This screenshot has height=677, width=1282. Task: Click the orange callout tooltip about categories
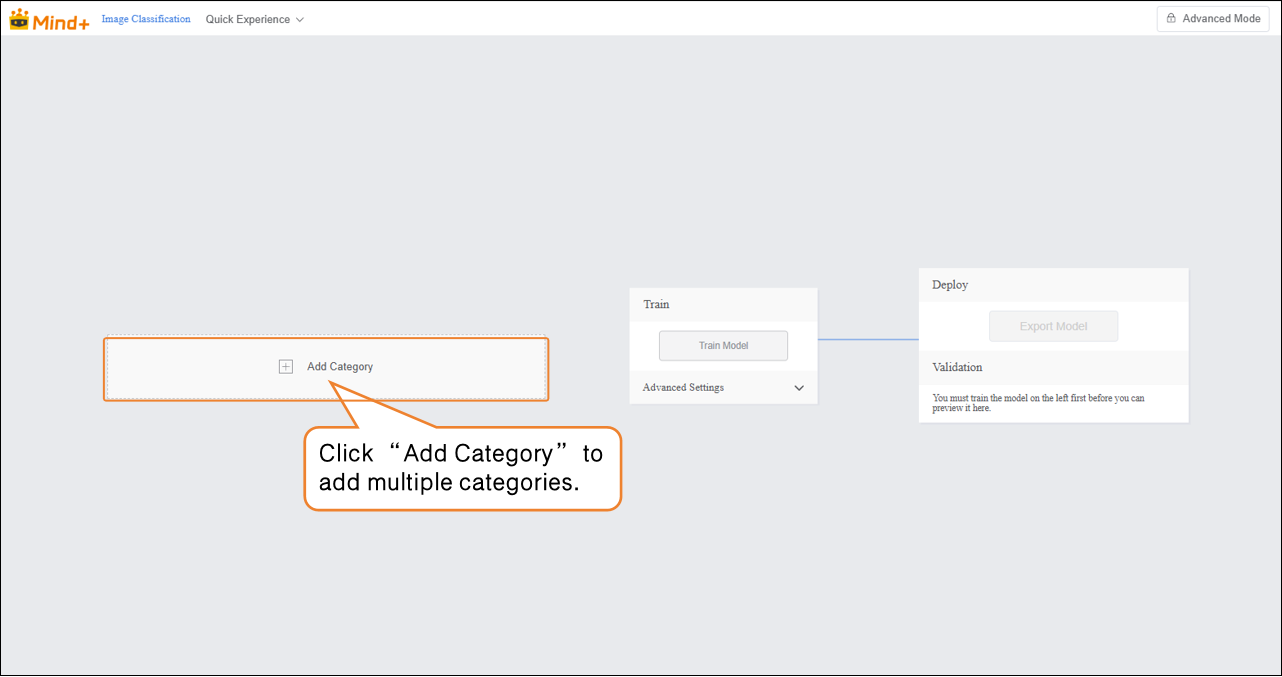462,469
